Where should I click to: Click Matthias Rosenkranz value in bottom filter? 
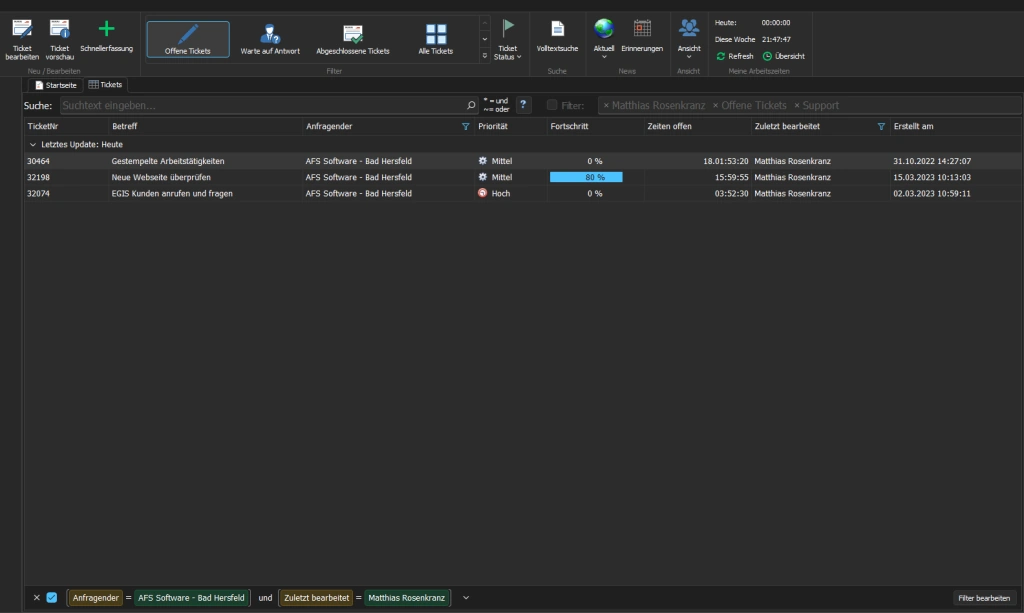406,597
